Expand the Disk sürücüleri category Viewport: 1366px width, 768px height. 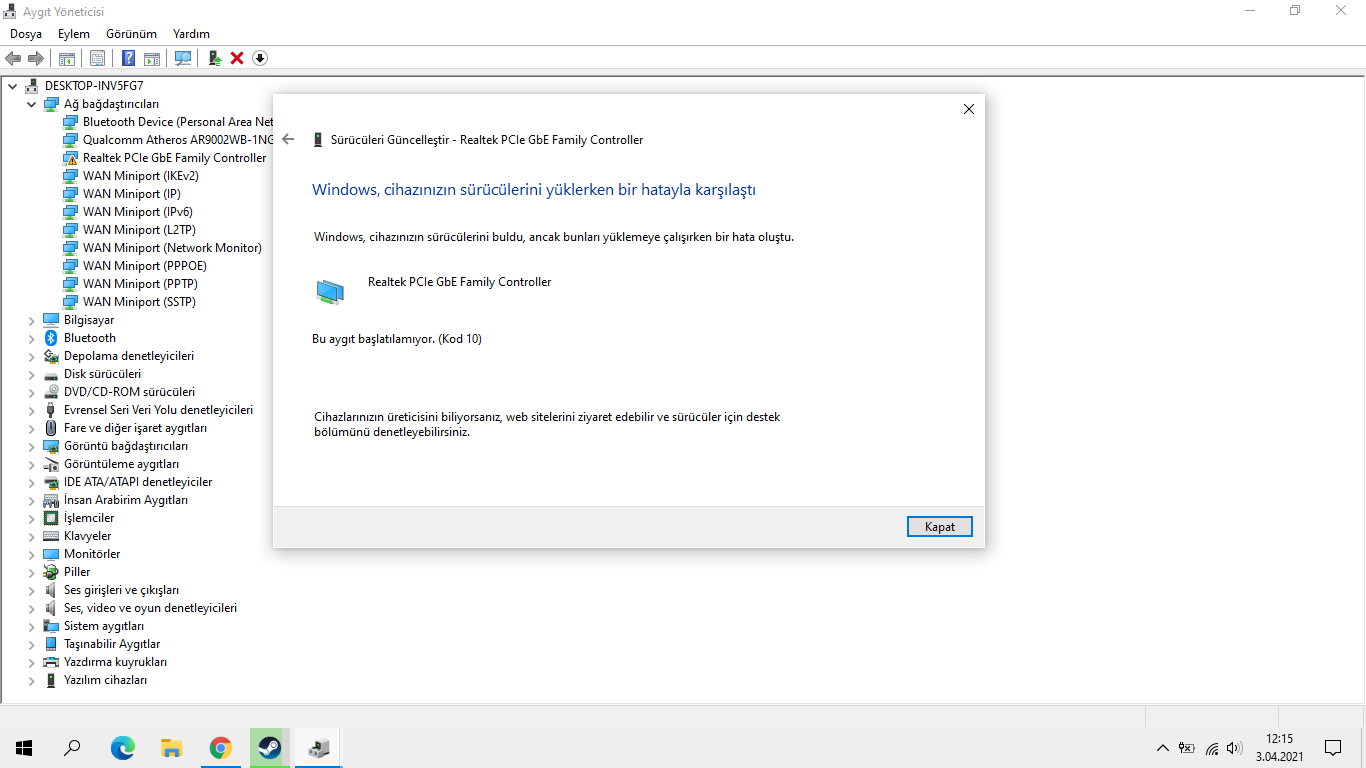(x=31, y=374)
